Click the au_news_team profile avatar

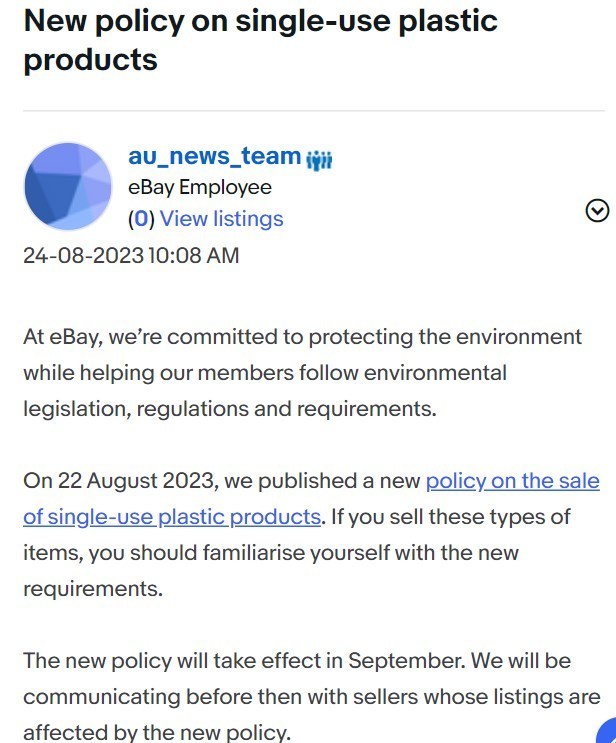pos(68,186)
